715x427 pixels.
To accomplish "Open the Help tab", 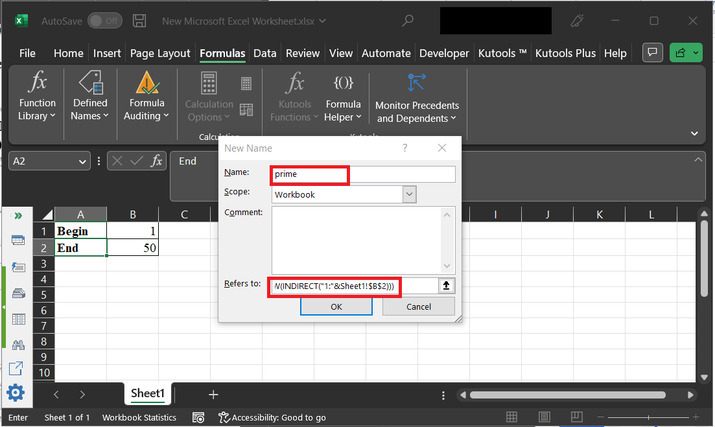I will coord(615,53).
